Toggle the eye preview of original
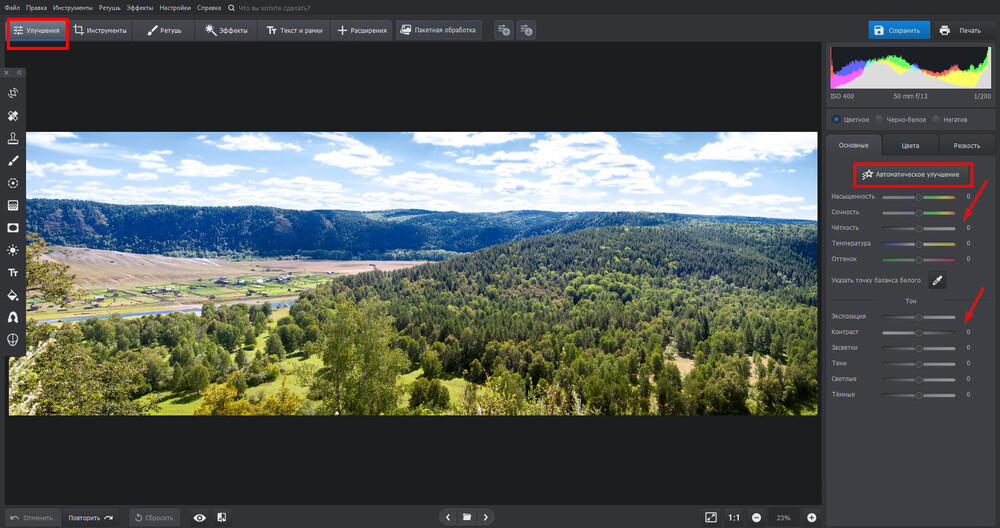 click(200, 517)
